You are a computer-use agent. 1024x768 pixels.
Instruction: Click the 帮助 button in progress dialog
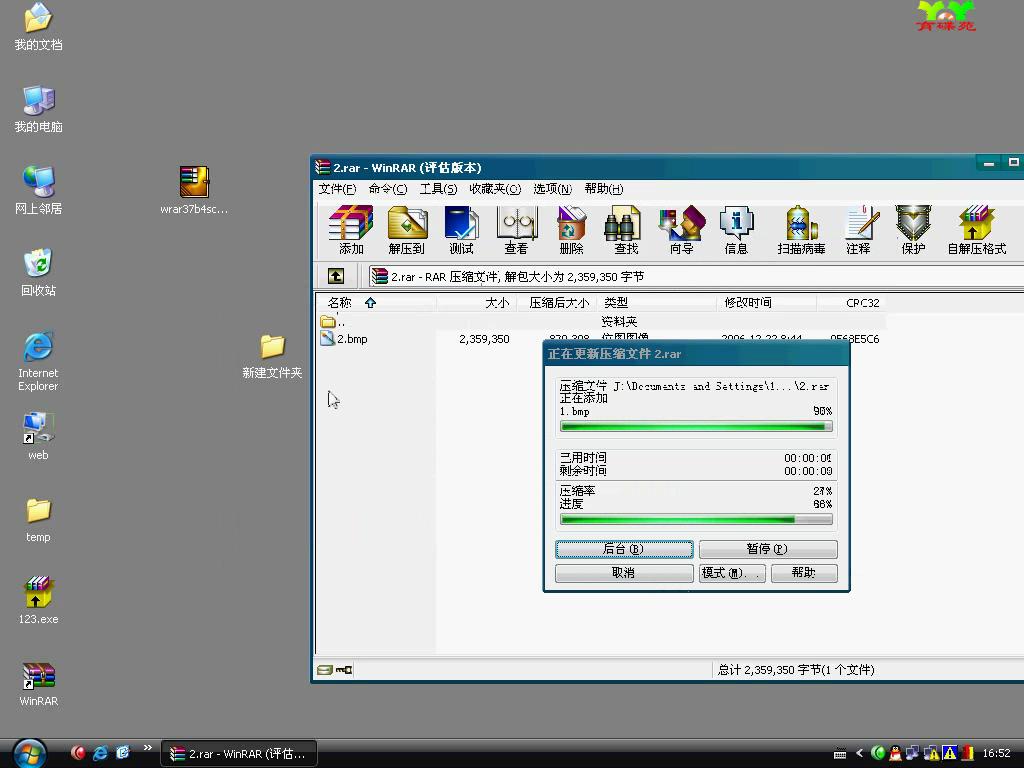coord(804,573)
